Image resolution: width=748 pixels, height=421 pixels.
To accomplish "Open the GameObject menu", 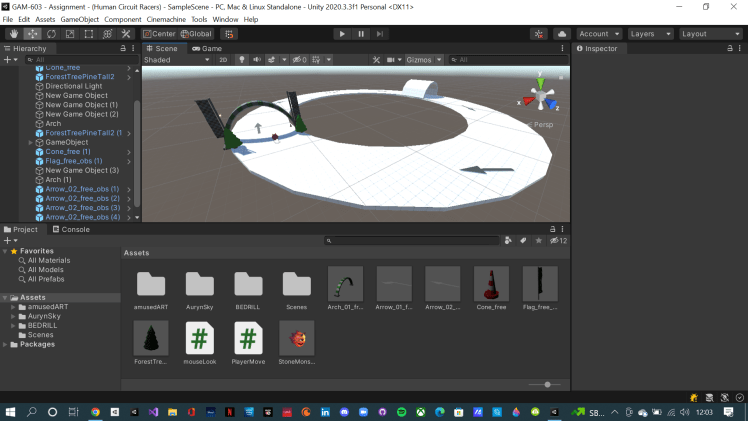I will 80,19.
